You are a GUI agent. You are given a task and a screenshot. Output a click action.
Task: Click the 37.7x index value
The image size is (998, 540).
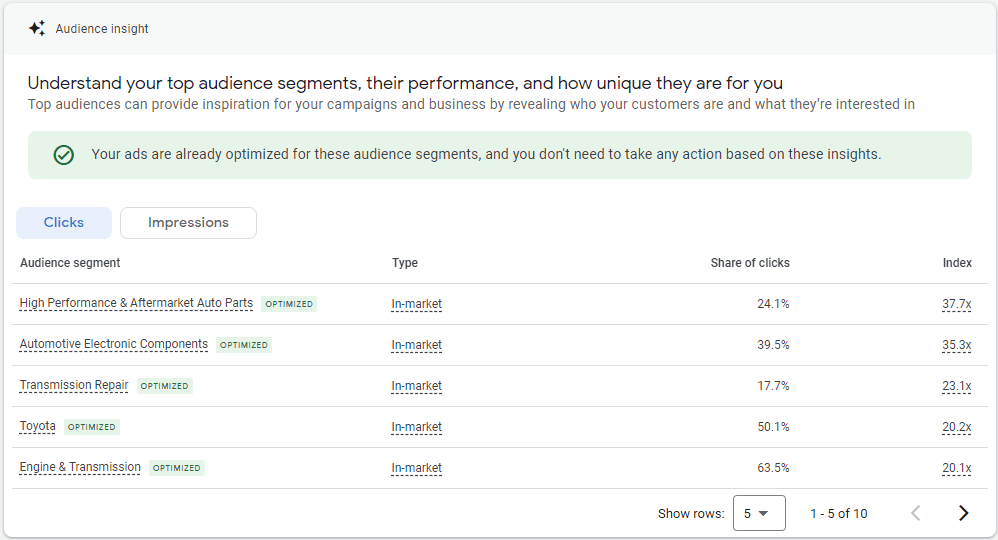[957, 304]
